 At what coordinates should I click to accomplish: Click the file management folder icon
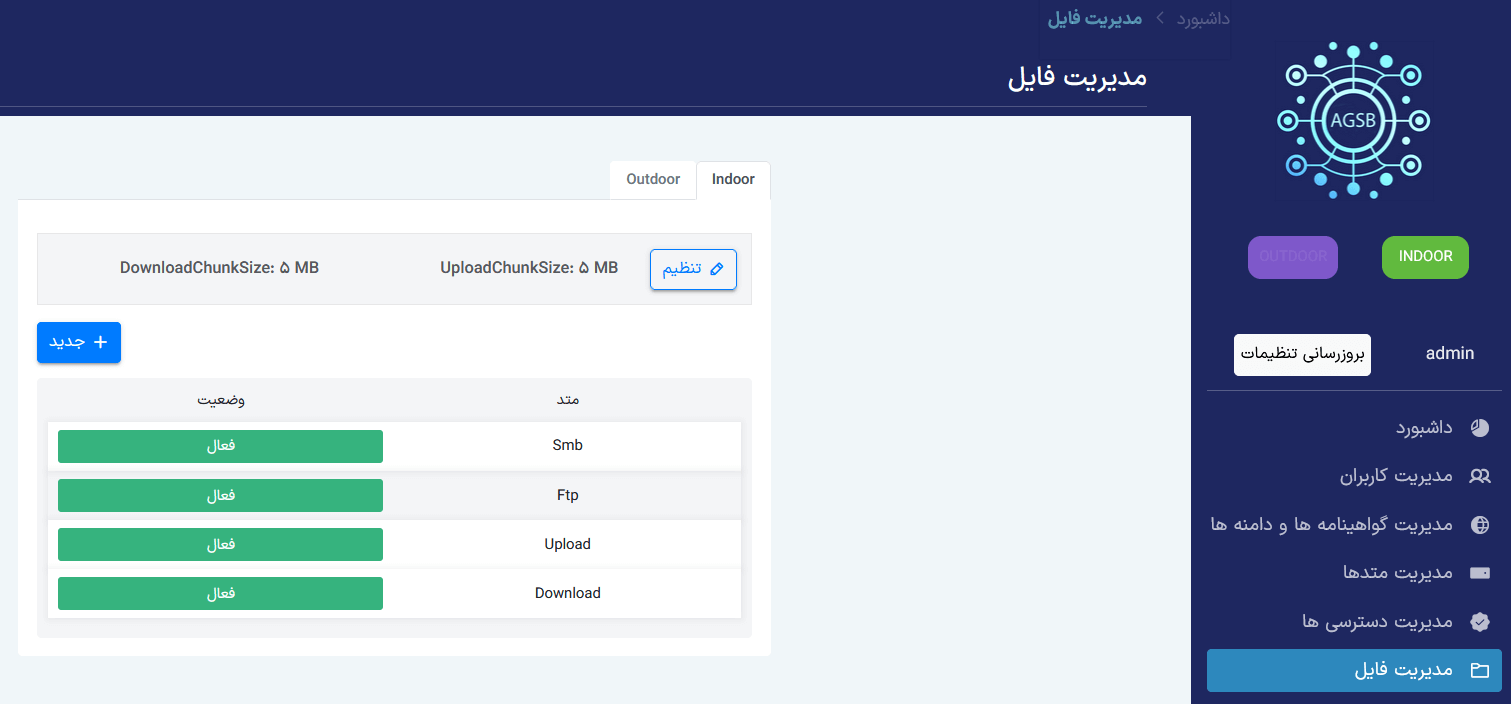click(x=1479, y=670)
